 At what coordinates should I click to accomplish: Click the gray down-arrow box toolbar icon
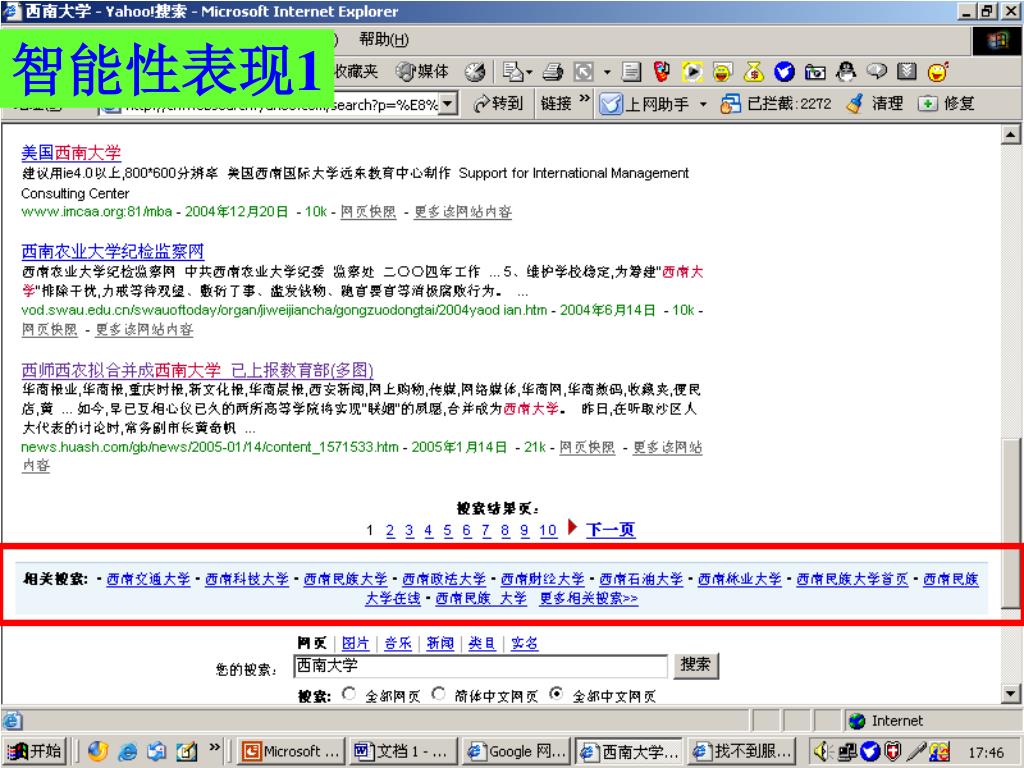click(906, 71)
